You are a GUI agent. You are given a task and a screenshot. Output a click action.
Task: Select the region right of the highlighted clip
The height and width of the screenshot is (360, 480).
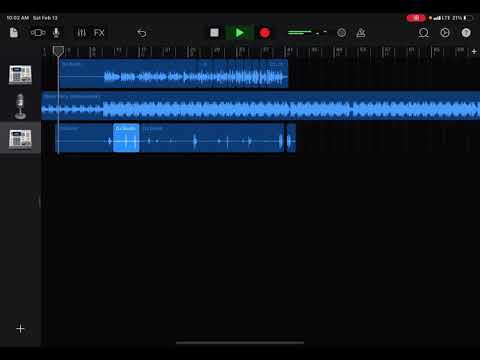click(212, 138)
